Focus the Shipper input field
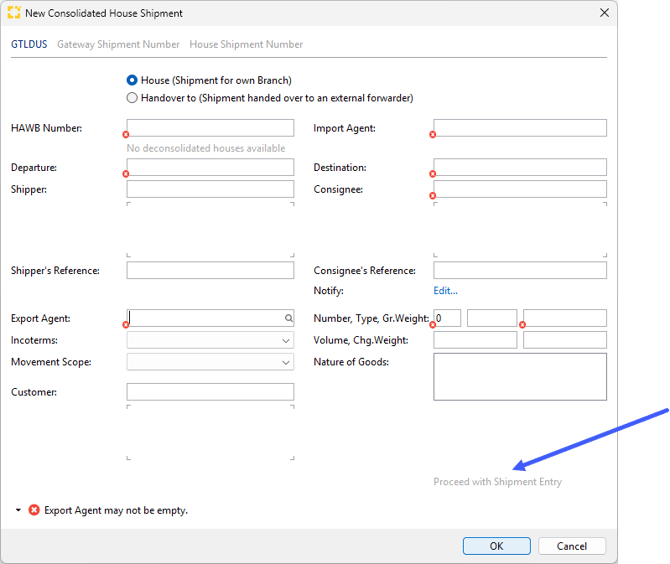Image resolution: width=670 pixels, height=564 pixels. pos(210,189)
